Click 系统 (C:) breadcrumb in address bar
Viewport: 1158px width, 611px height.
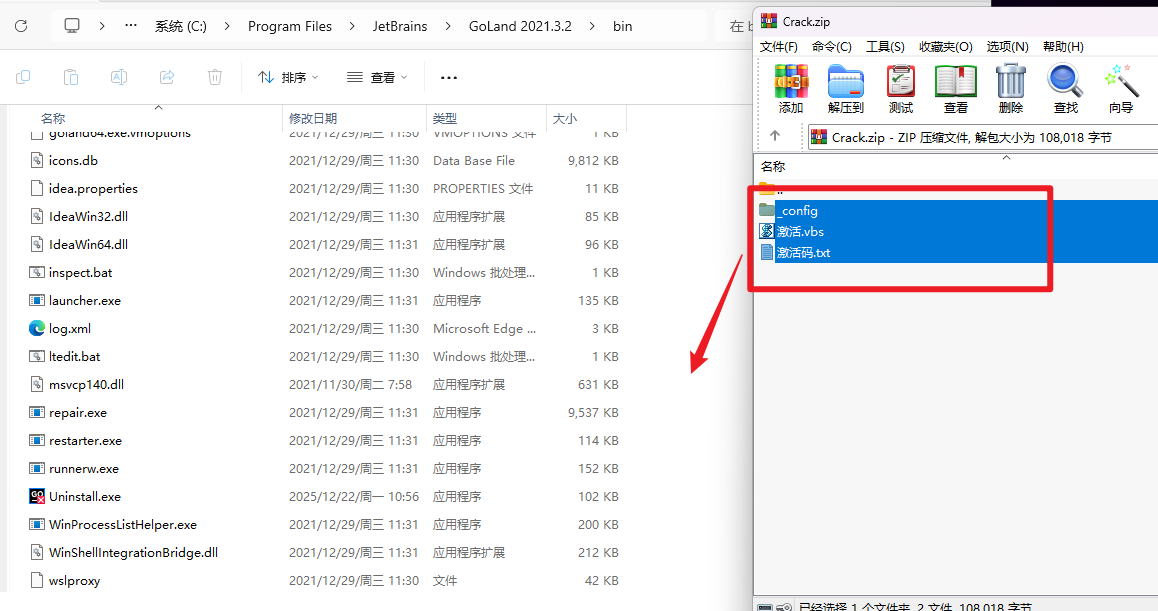tap(181, 26)
